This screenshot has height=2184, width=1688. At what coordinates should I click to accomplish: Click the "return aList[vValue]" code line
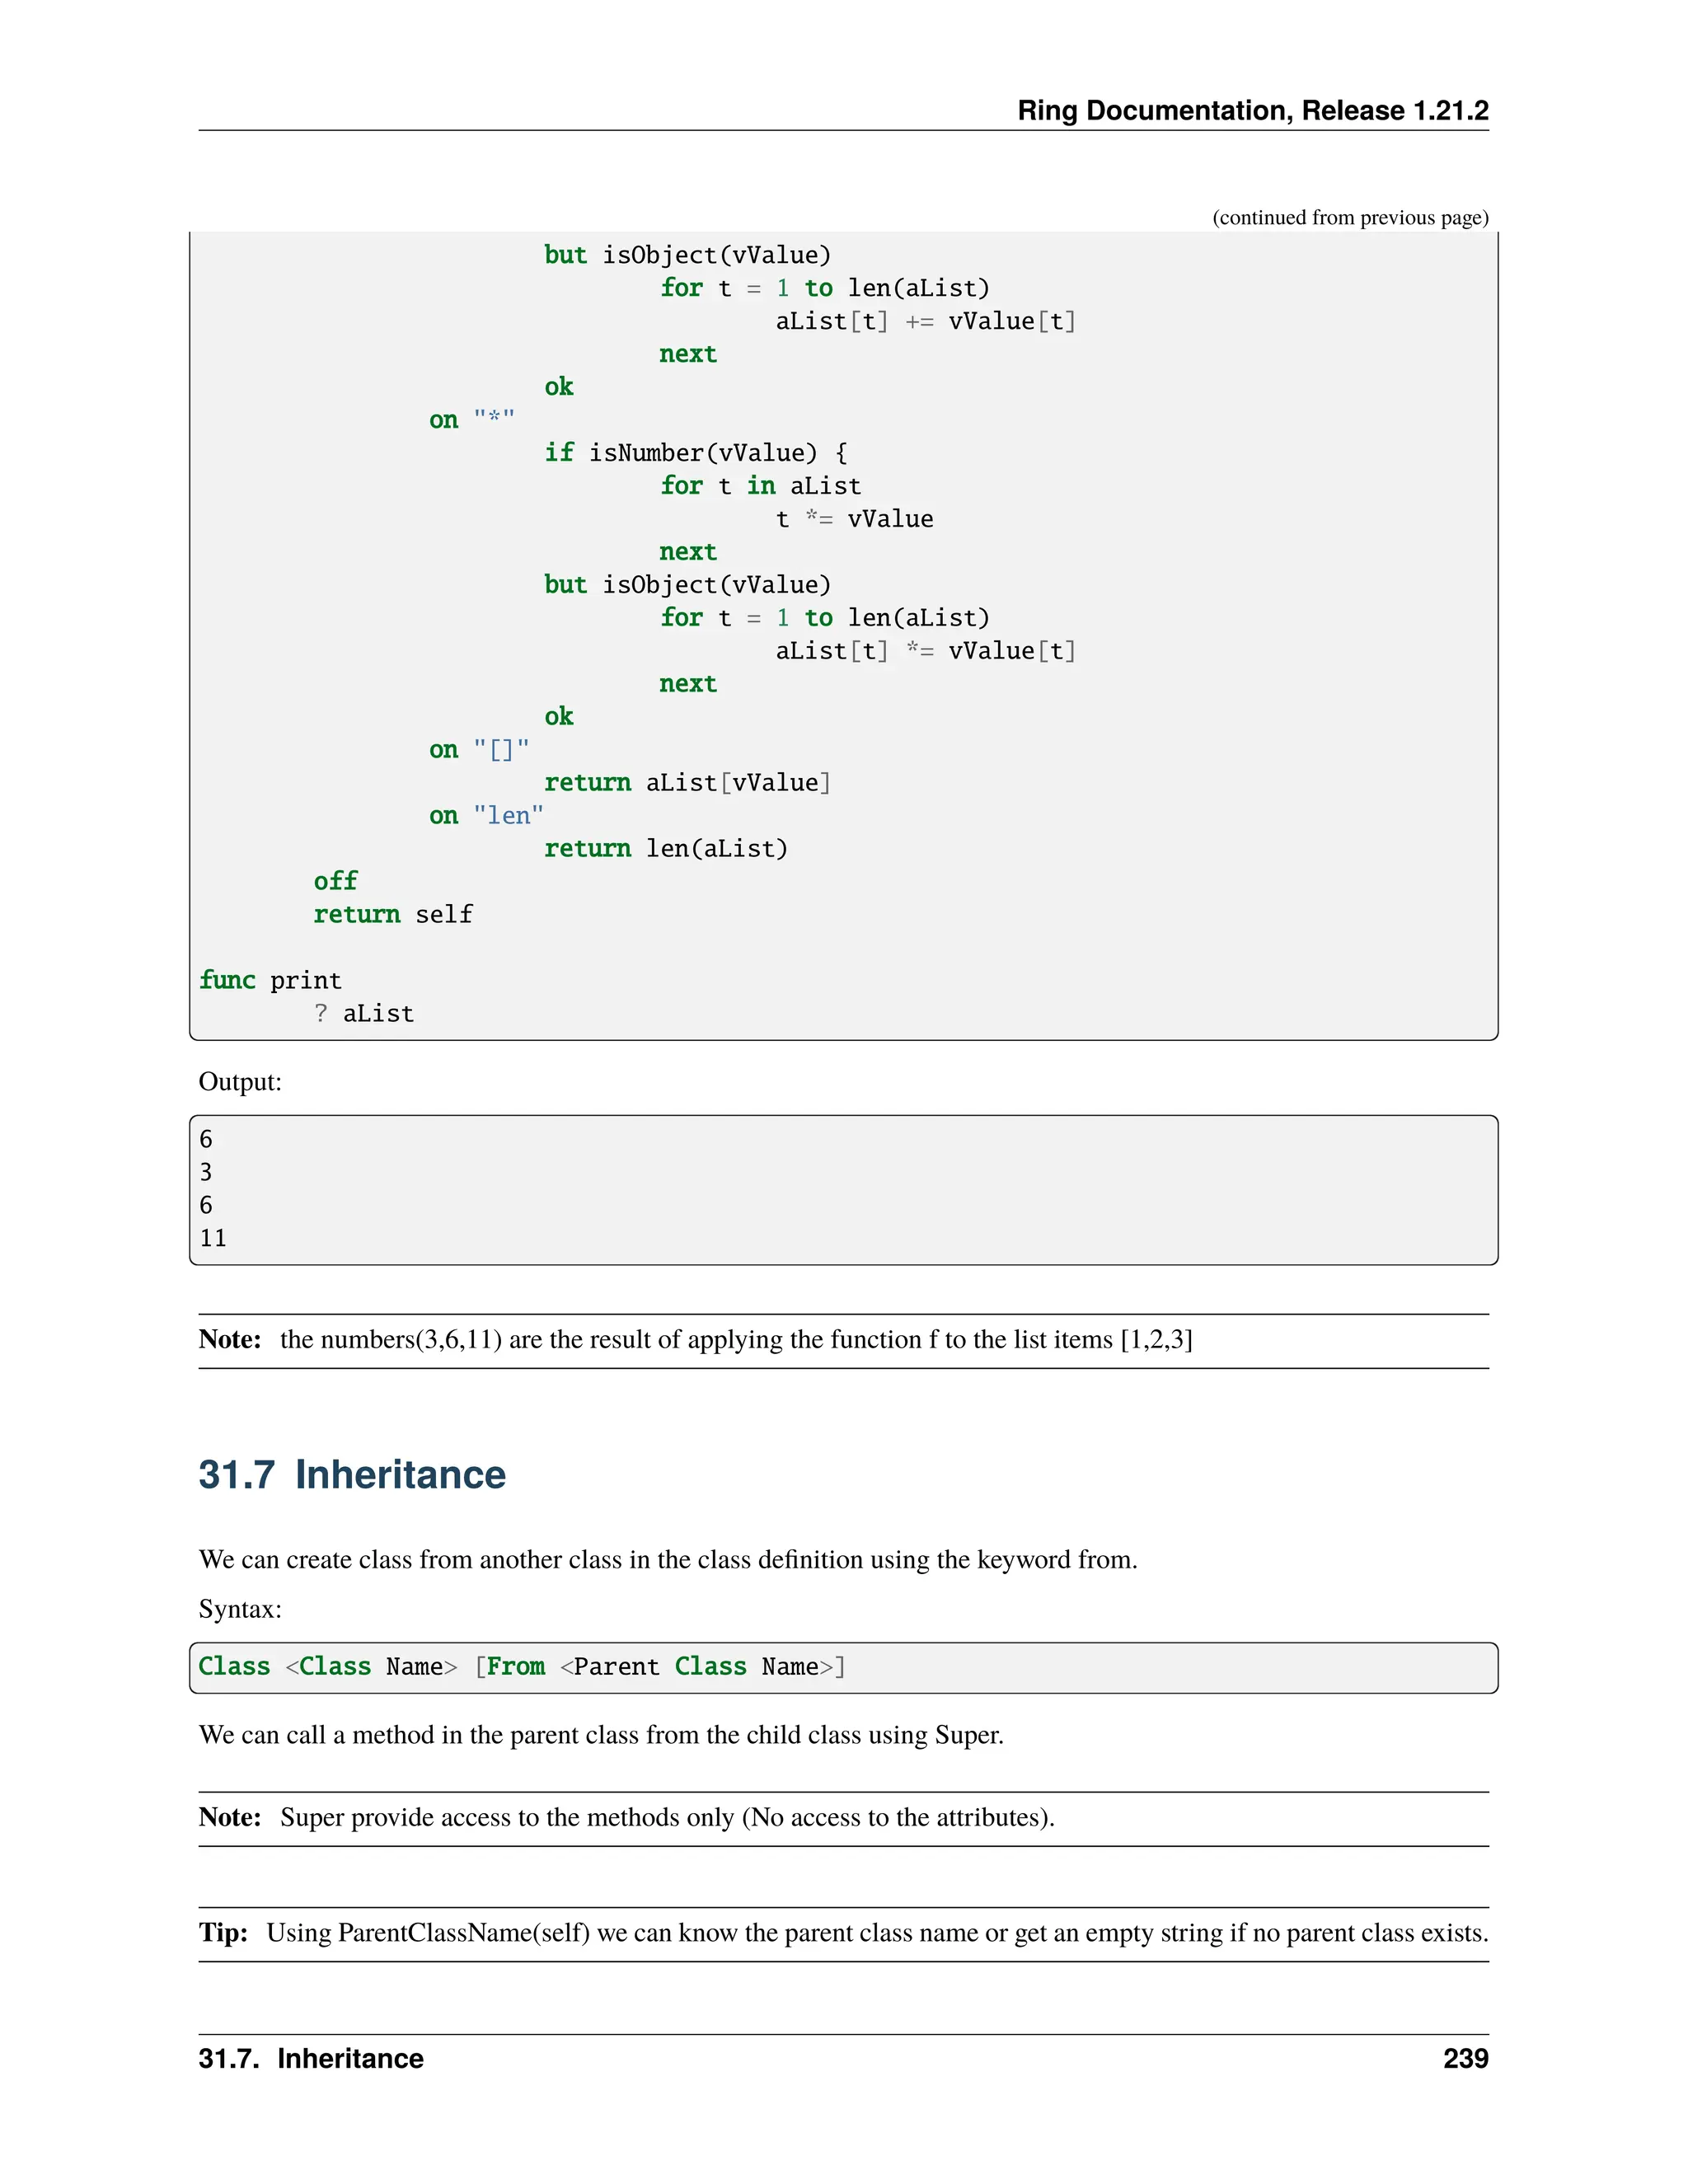tap(687, 782)
